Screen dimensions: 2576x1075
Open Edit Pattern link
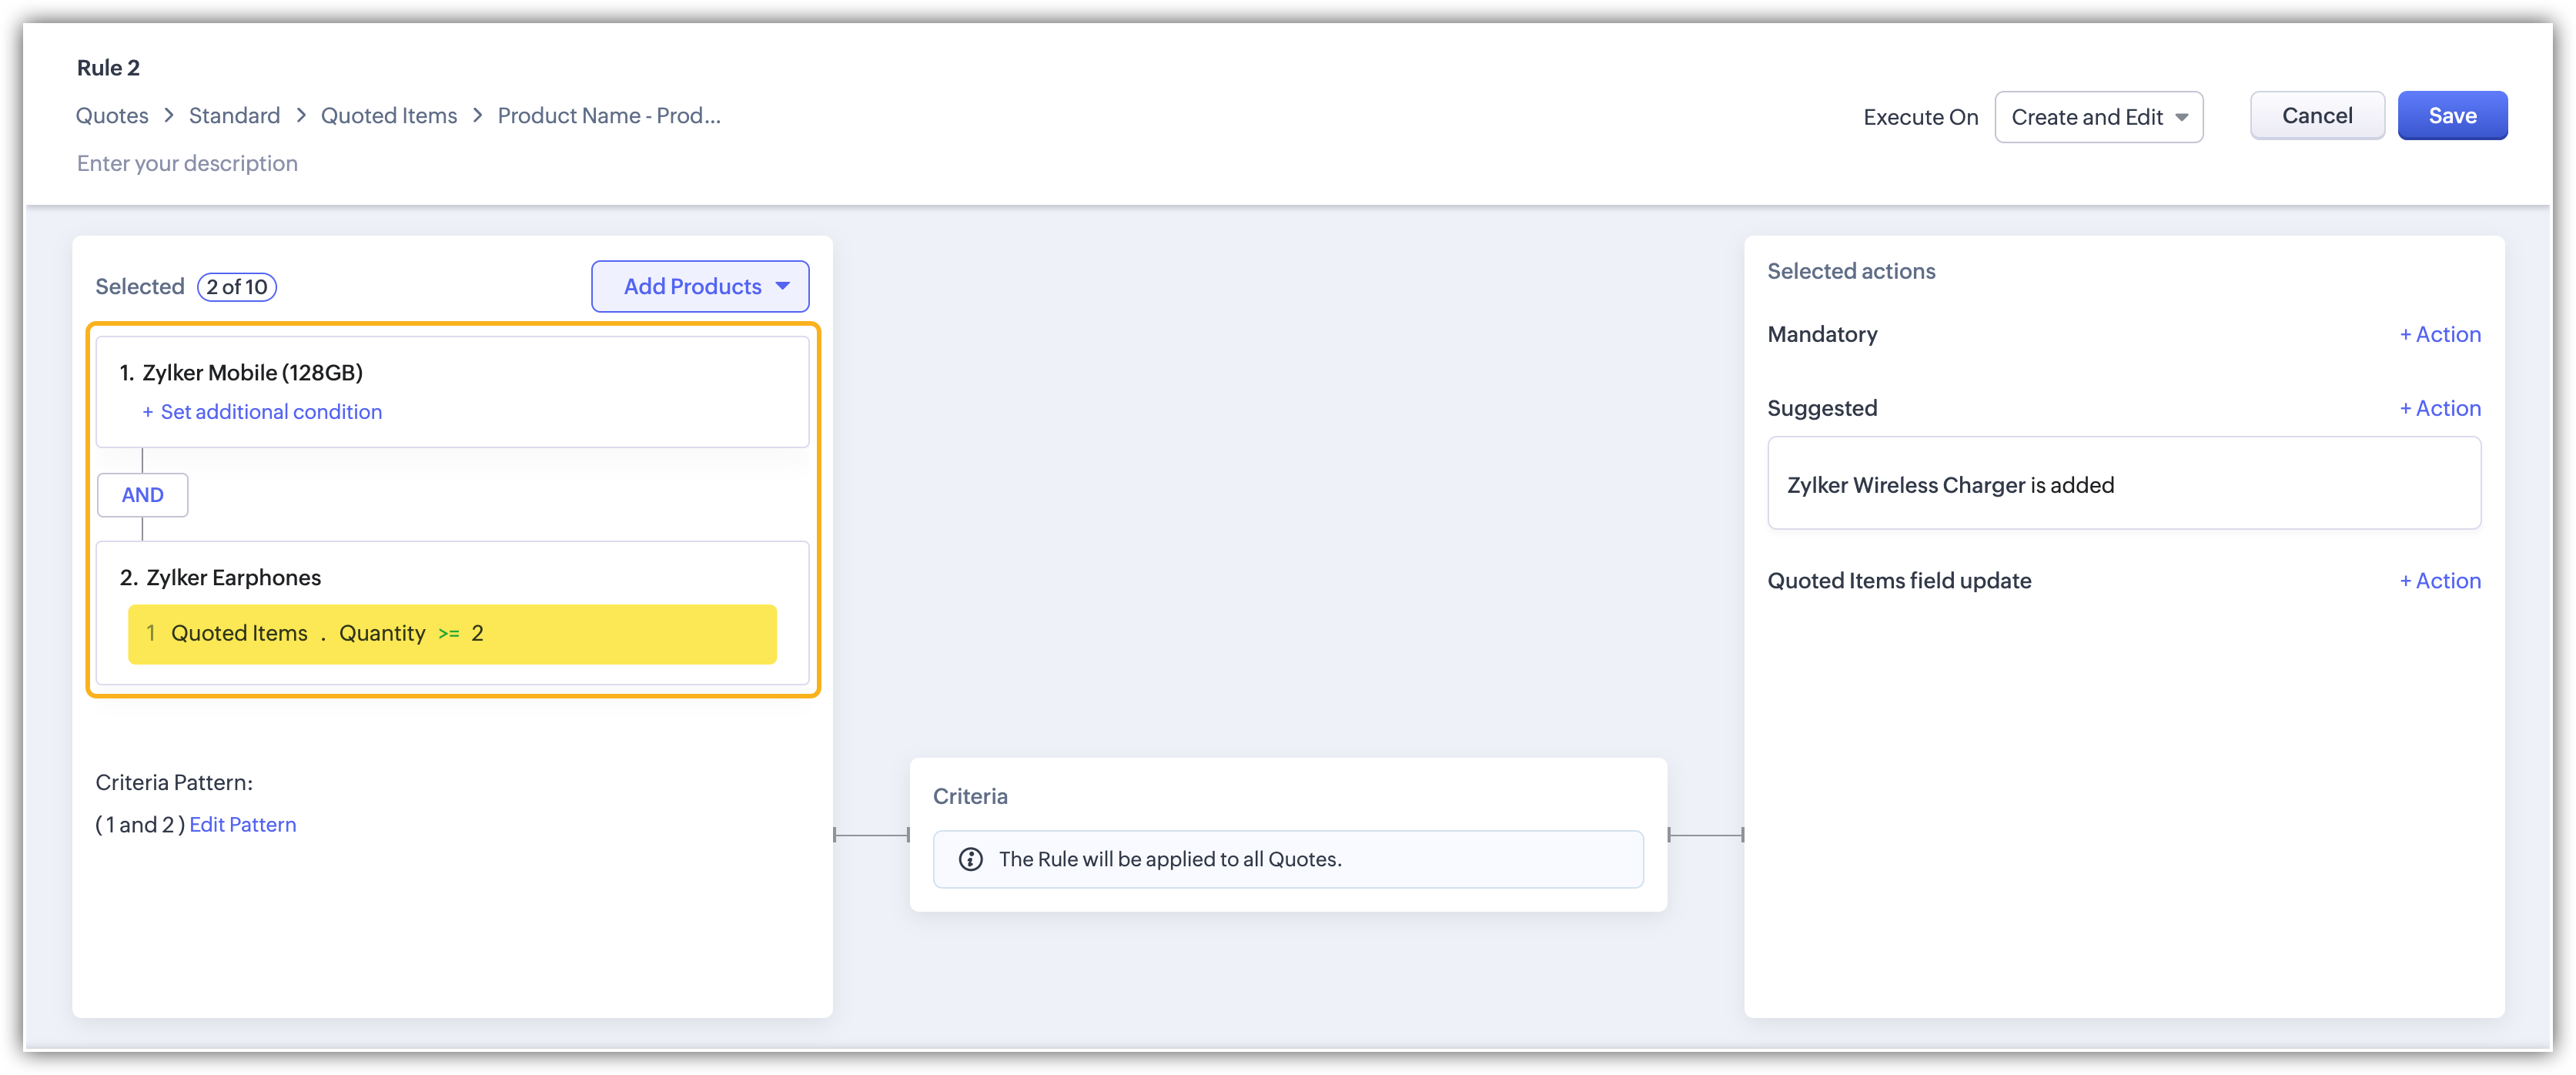pyautogui.click(x=243, y=825)
